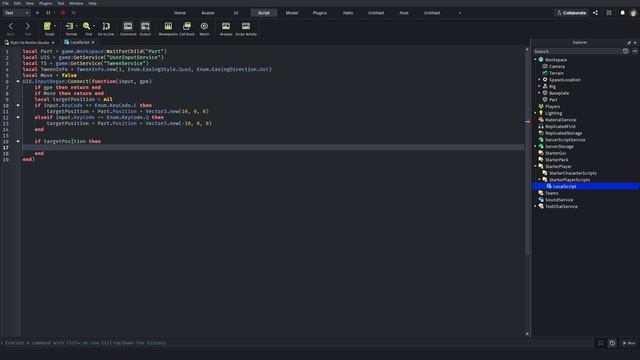Expand the Baseplate node
The width and height of the screenshot is (640, 360).
coord(540,93)
